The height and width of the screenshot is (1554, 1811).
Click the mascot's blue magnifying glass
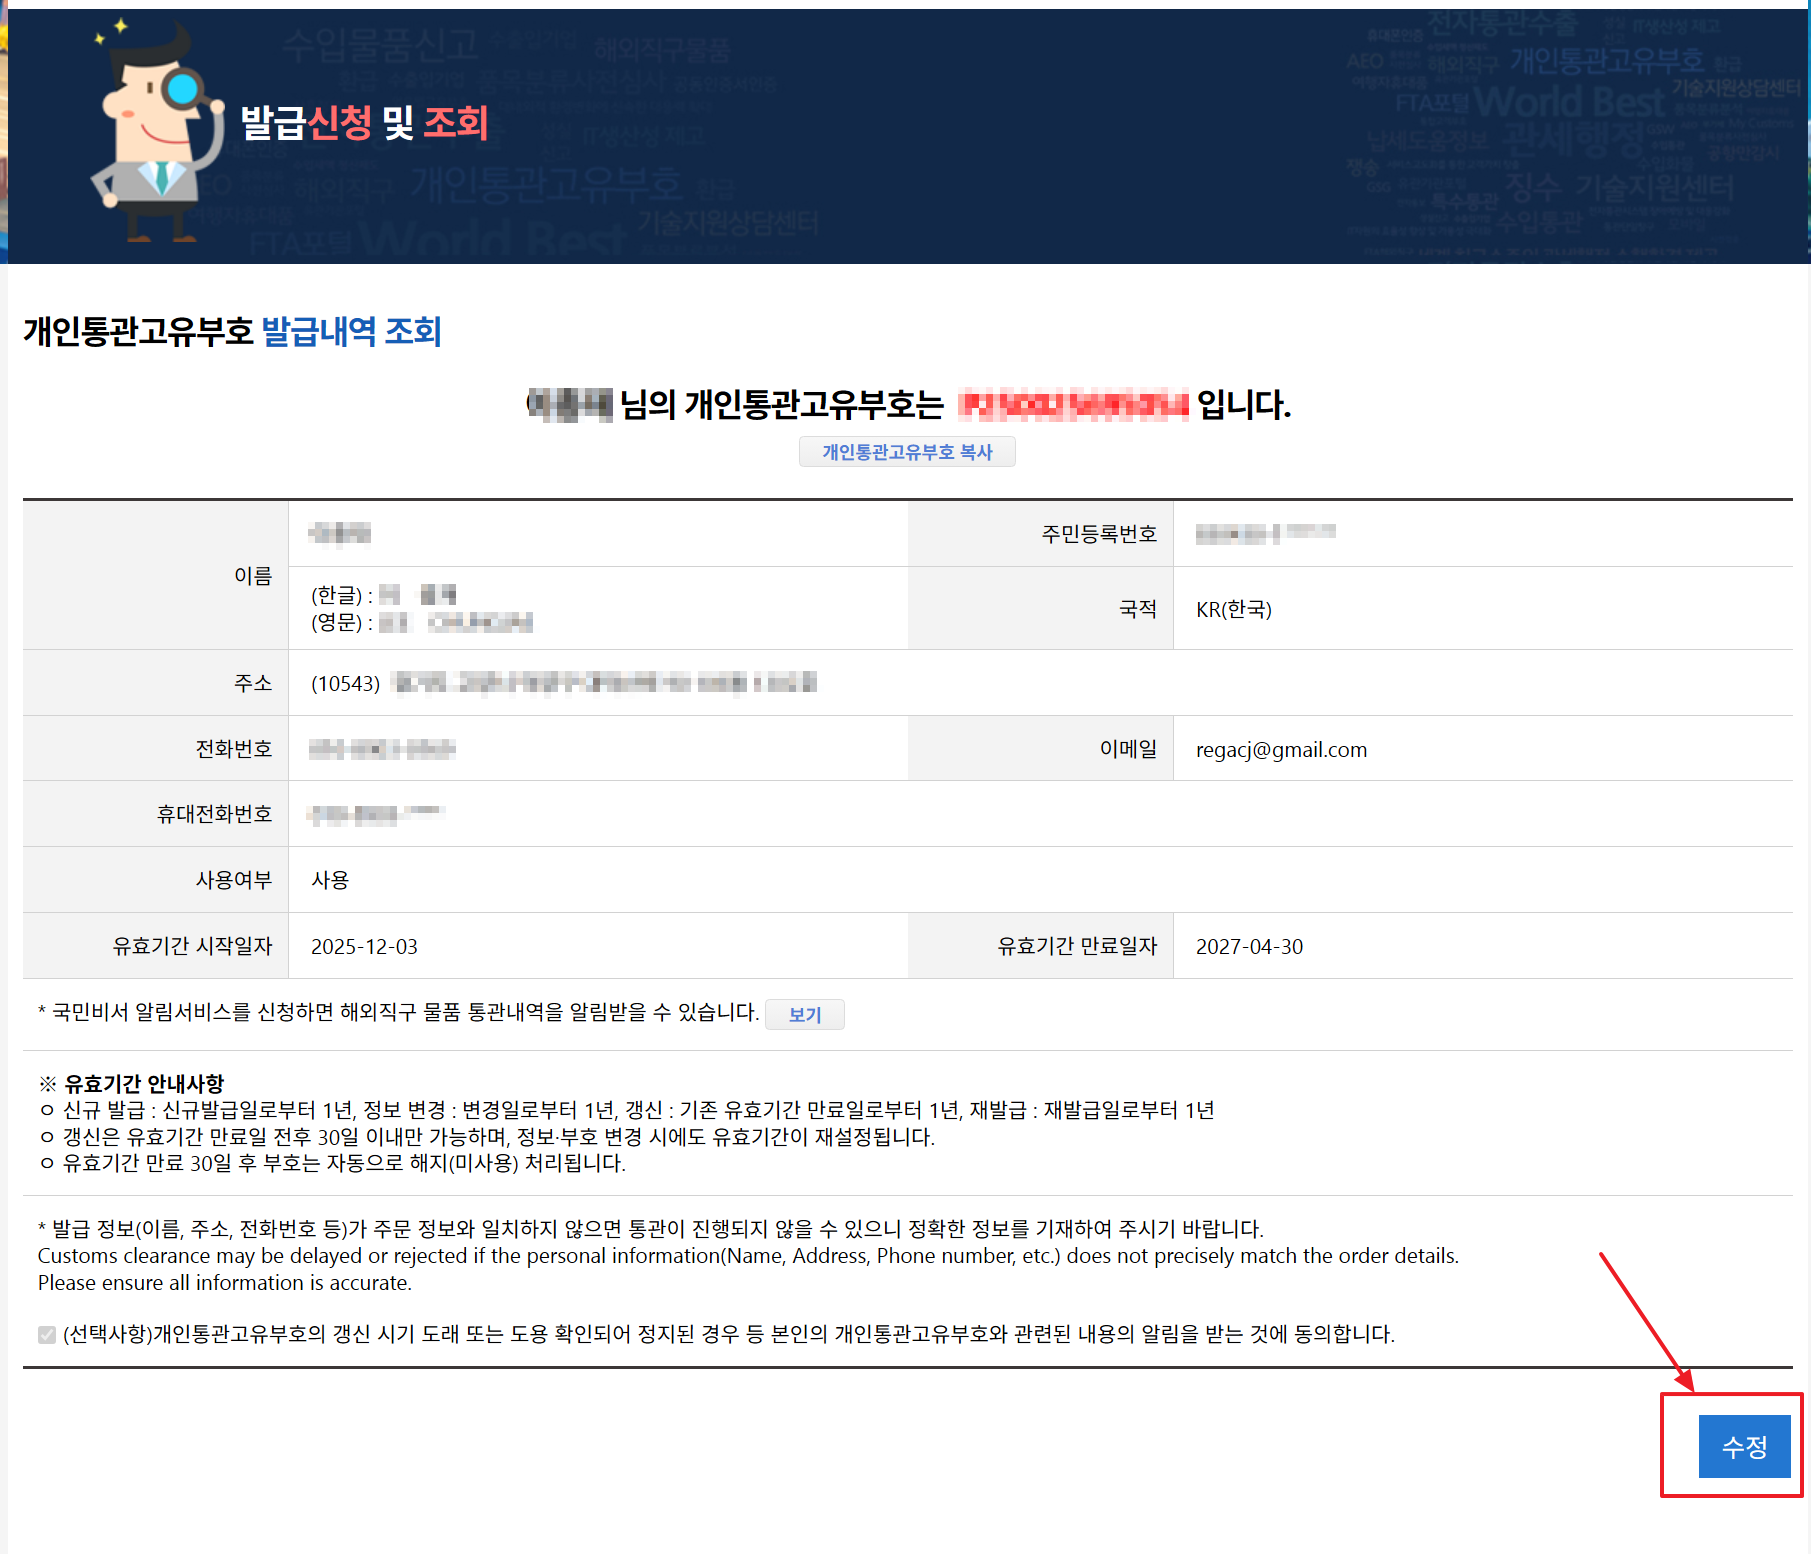click(183, 90)
